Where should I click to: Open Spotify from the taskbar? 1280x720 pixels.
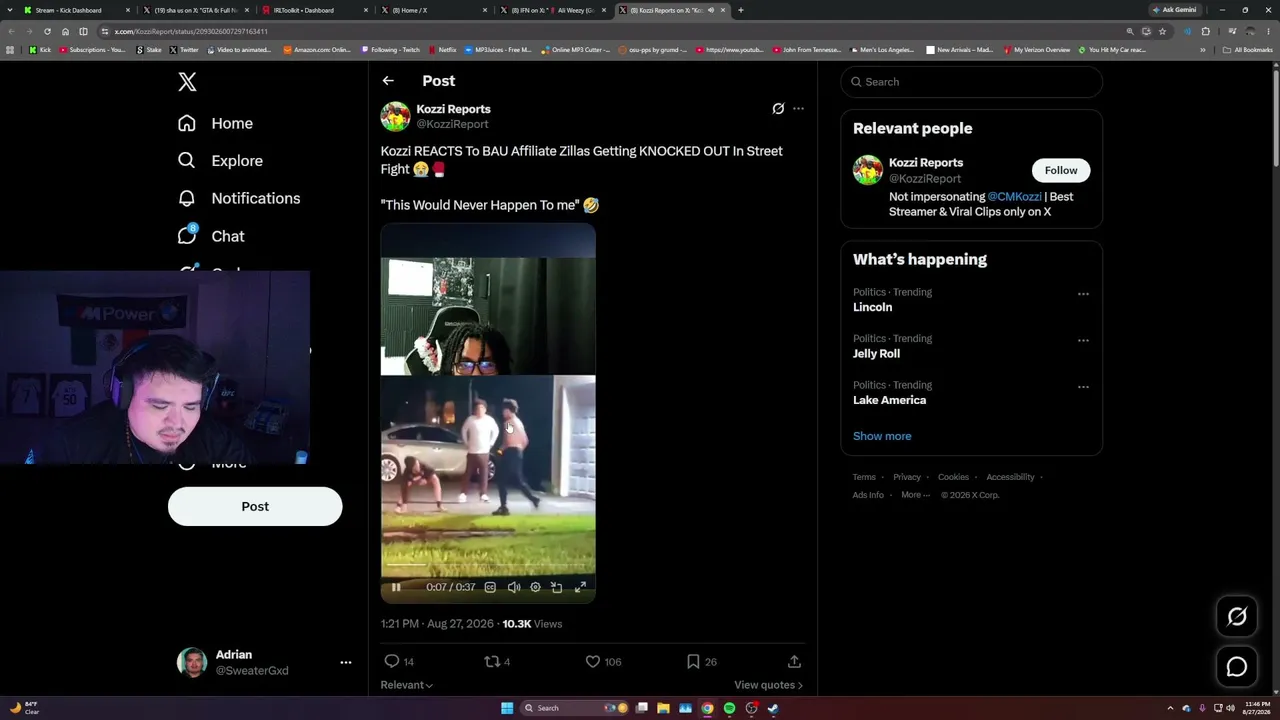click(729, 708)
